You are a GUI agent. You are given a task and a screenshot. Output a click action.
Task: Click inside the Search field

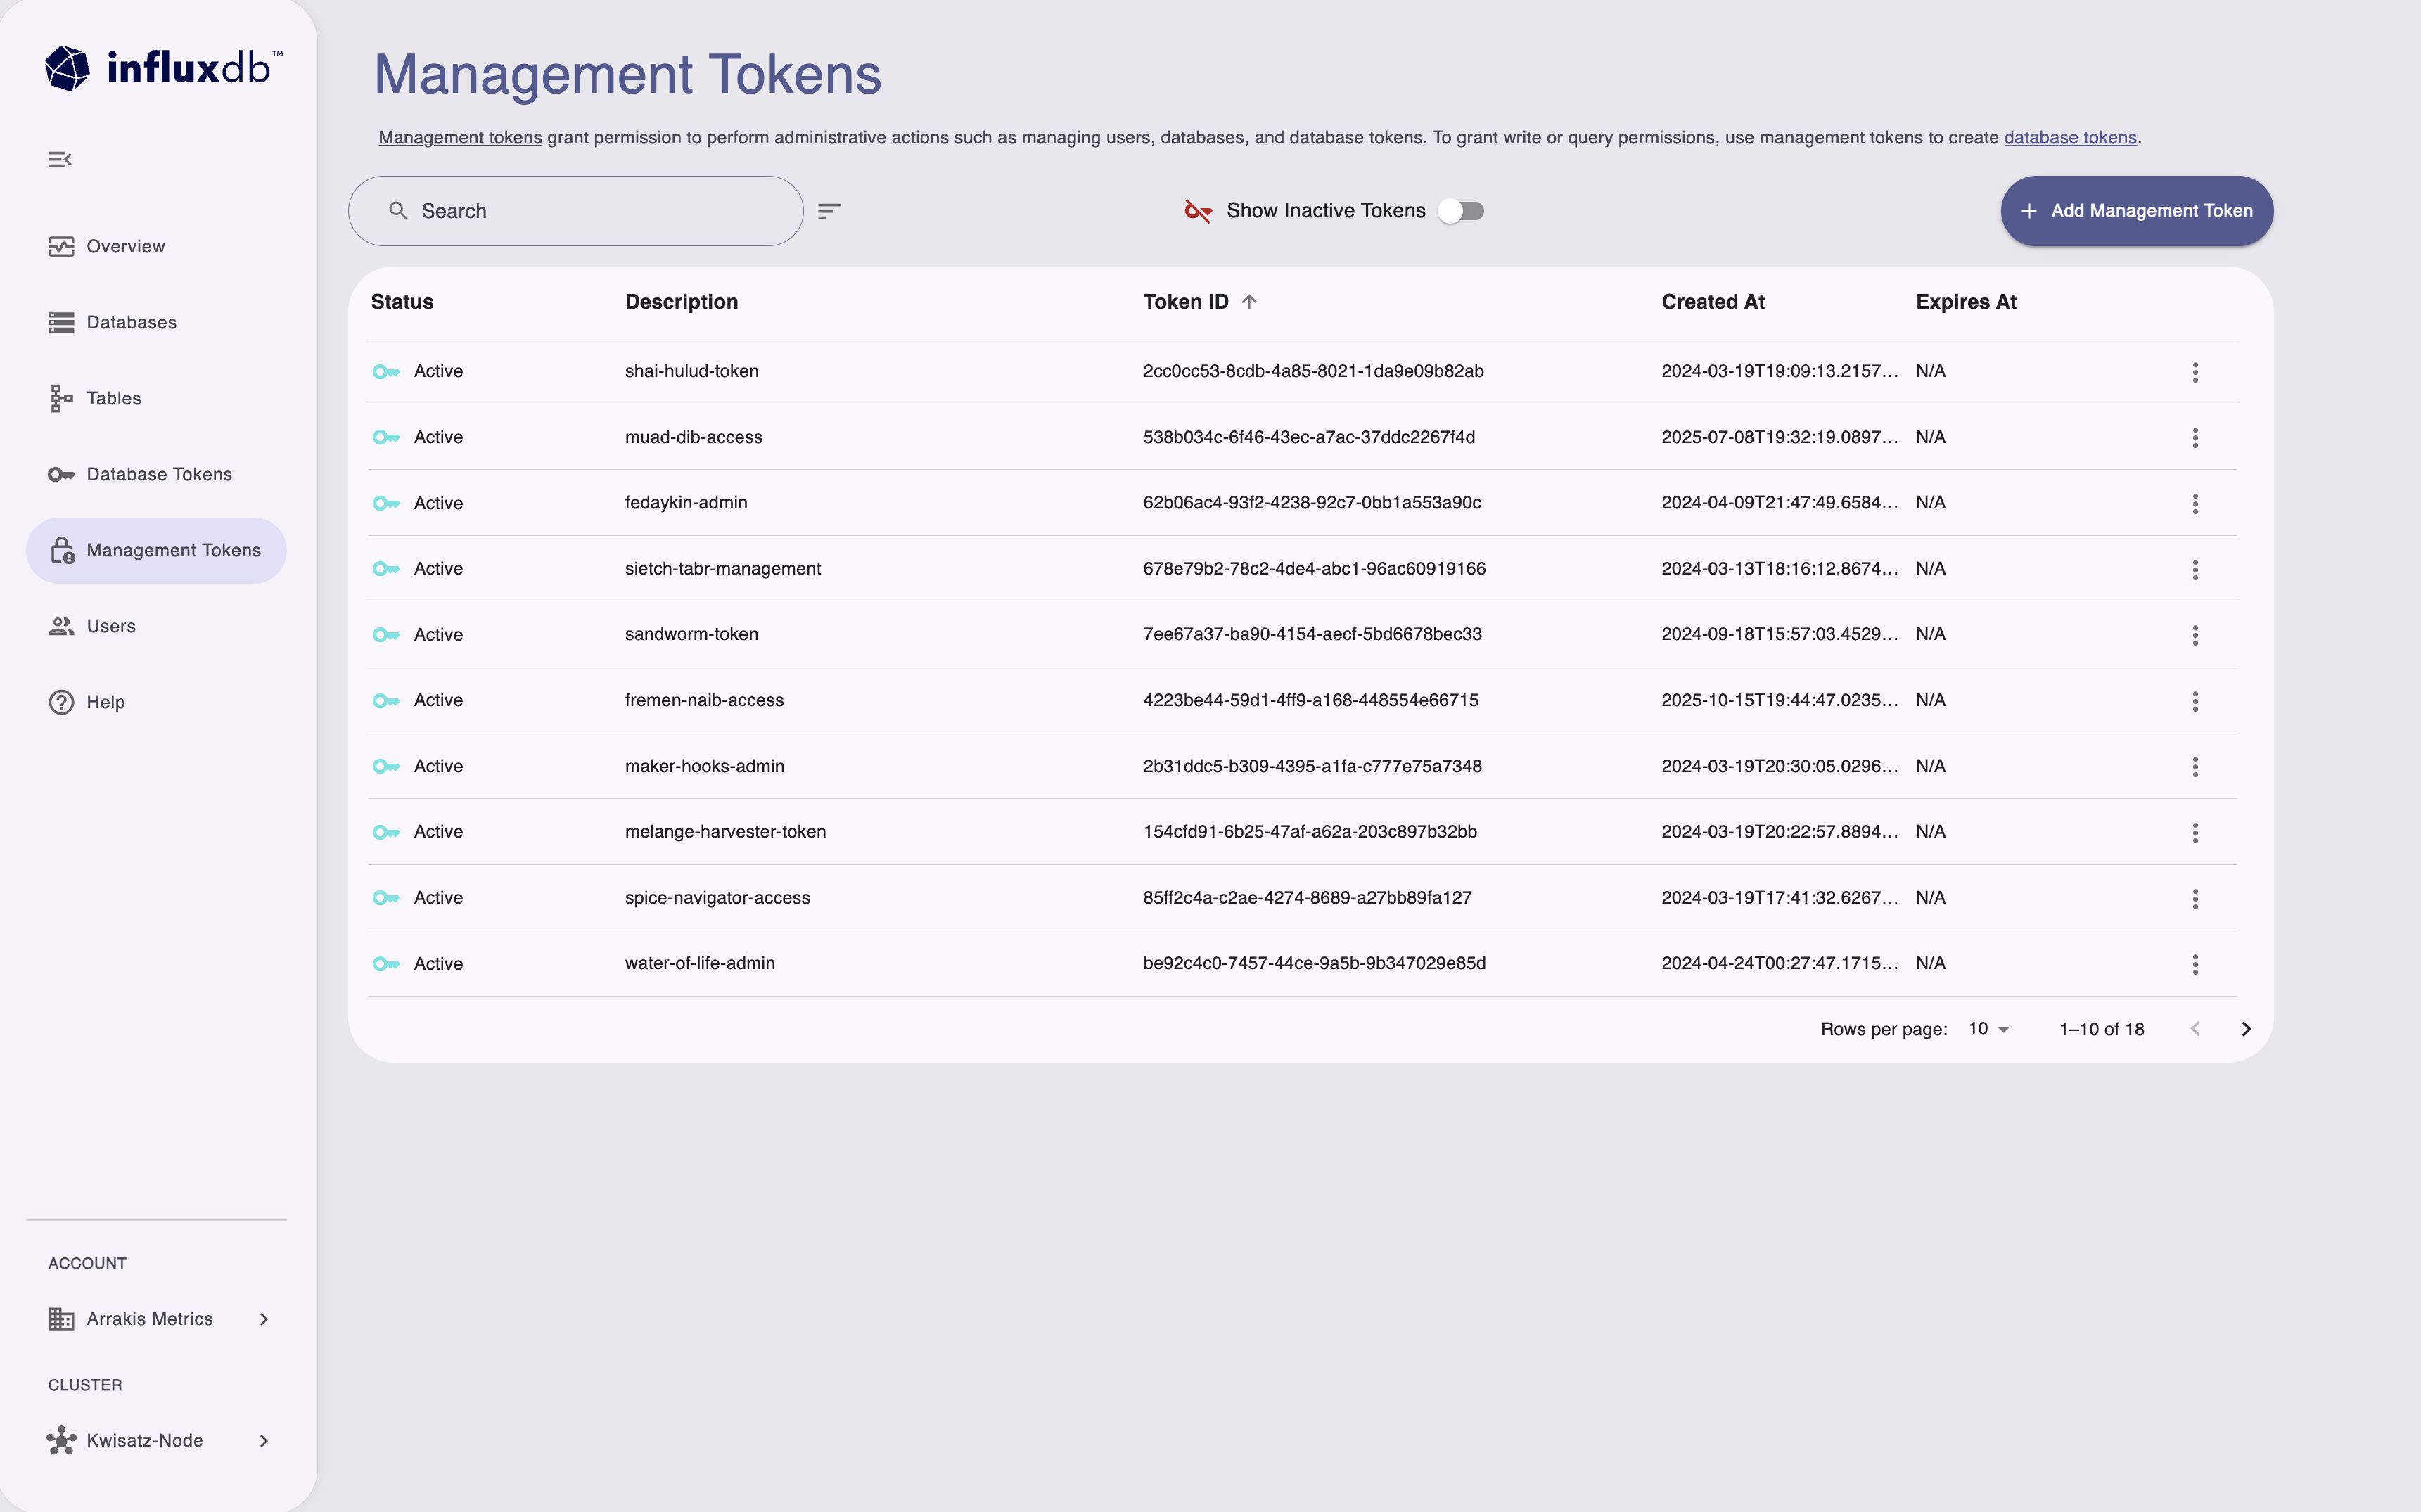pos(575,211)
